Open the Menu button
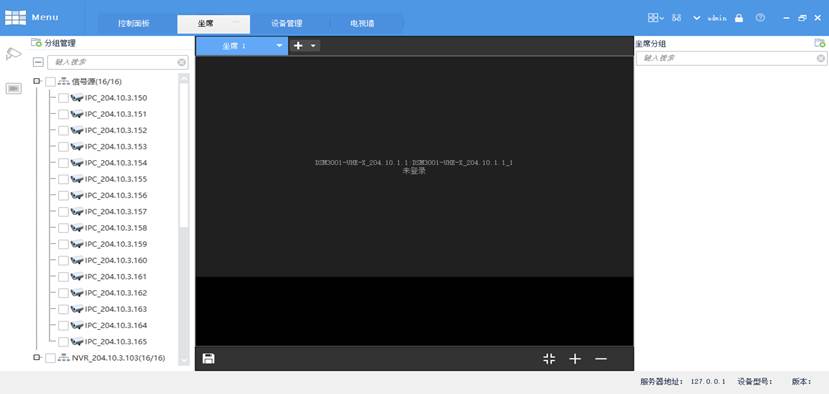The width and height of the screenshot is (829, 394). coord(32,17)
